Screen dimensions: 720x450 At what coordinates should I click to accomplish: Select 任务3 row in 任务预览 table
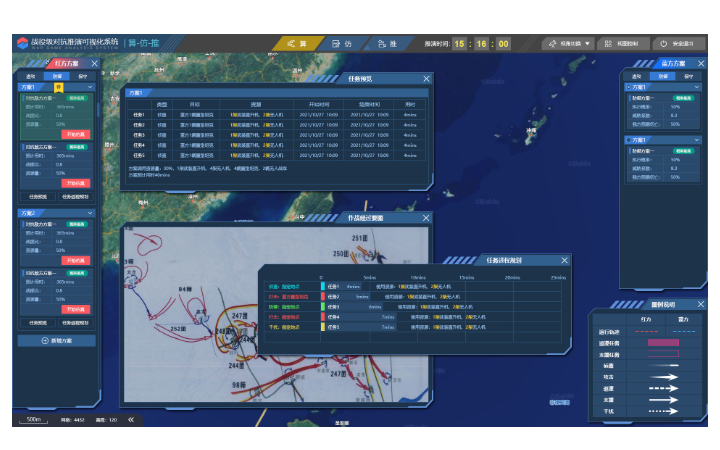[x=276, y=135]
